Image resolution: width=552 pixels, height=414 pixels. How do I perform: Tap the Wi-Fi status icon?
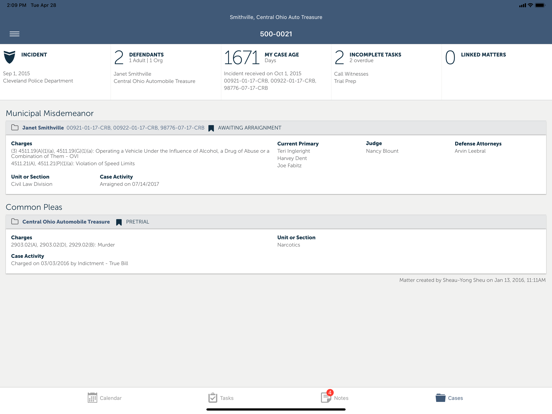(x=530, y=5)
